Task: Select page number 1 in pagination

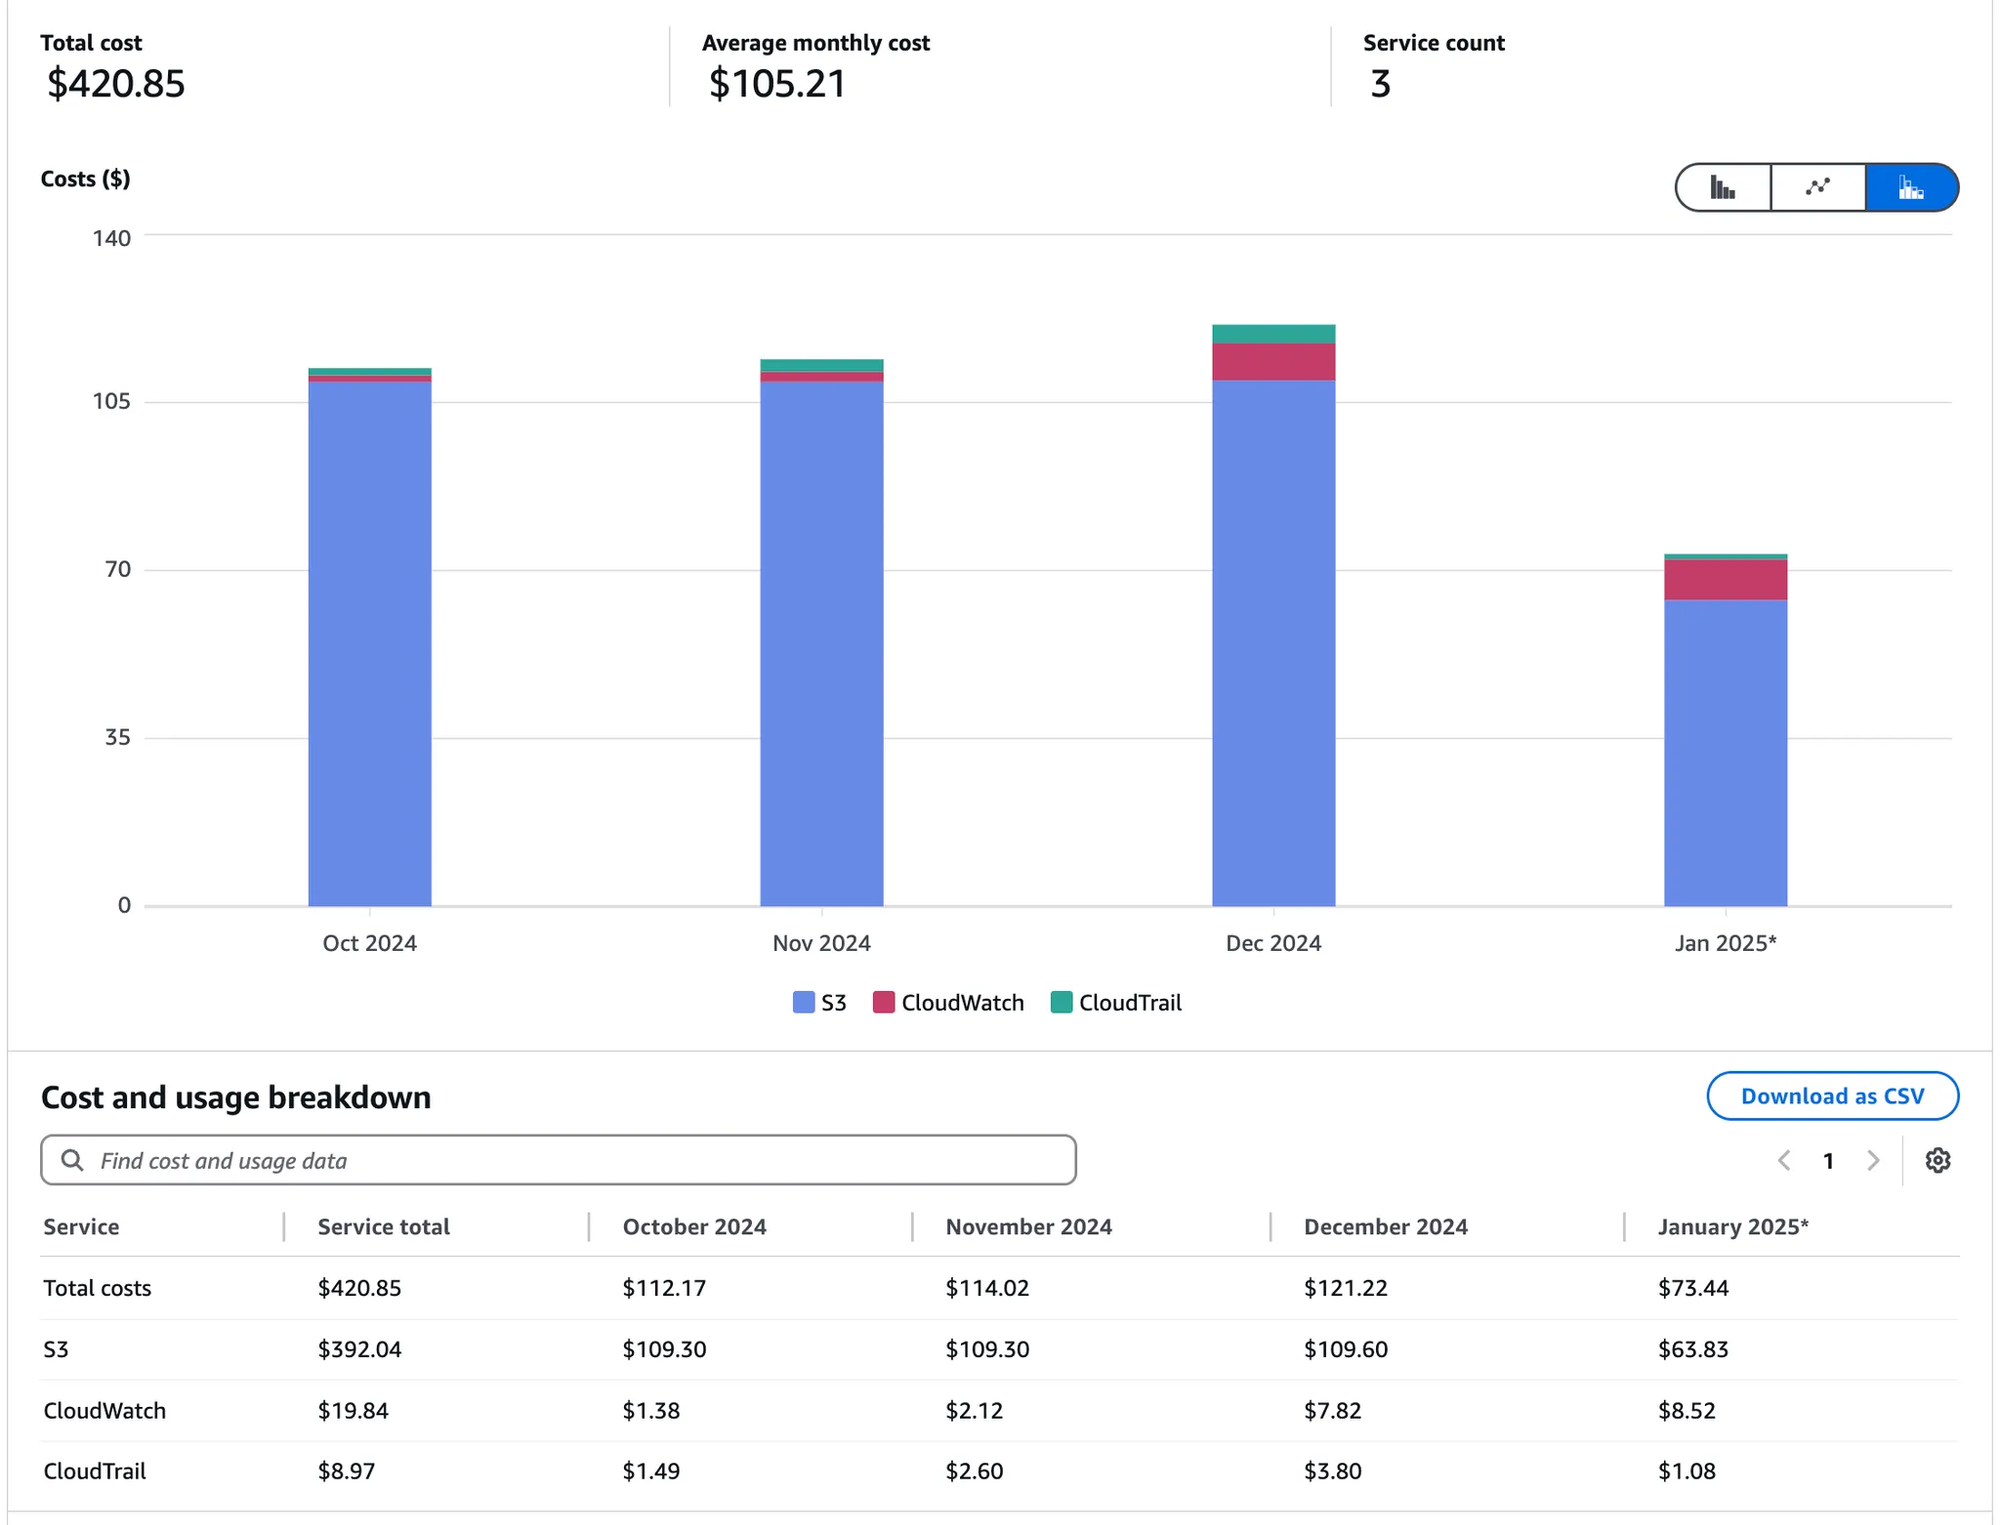Action: pos(1828,1160)
